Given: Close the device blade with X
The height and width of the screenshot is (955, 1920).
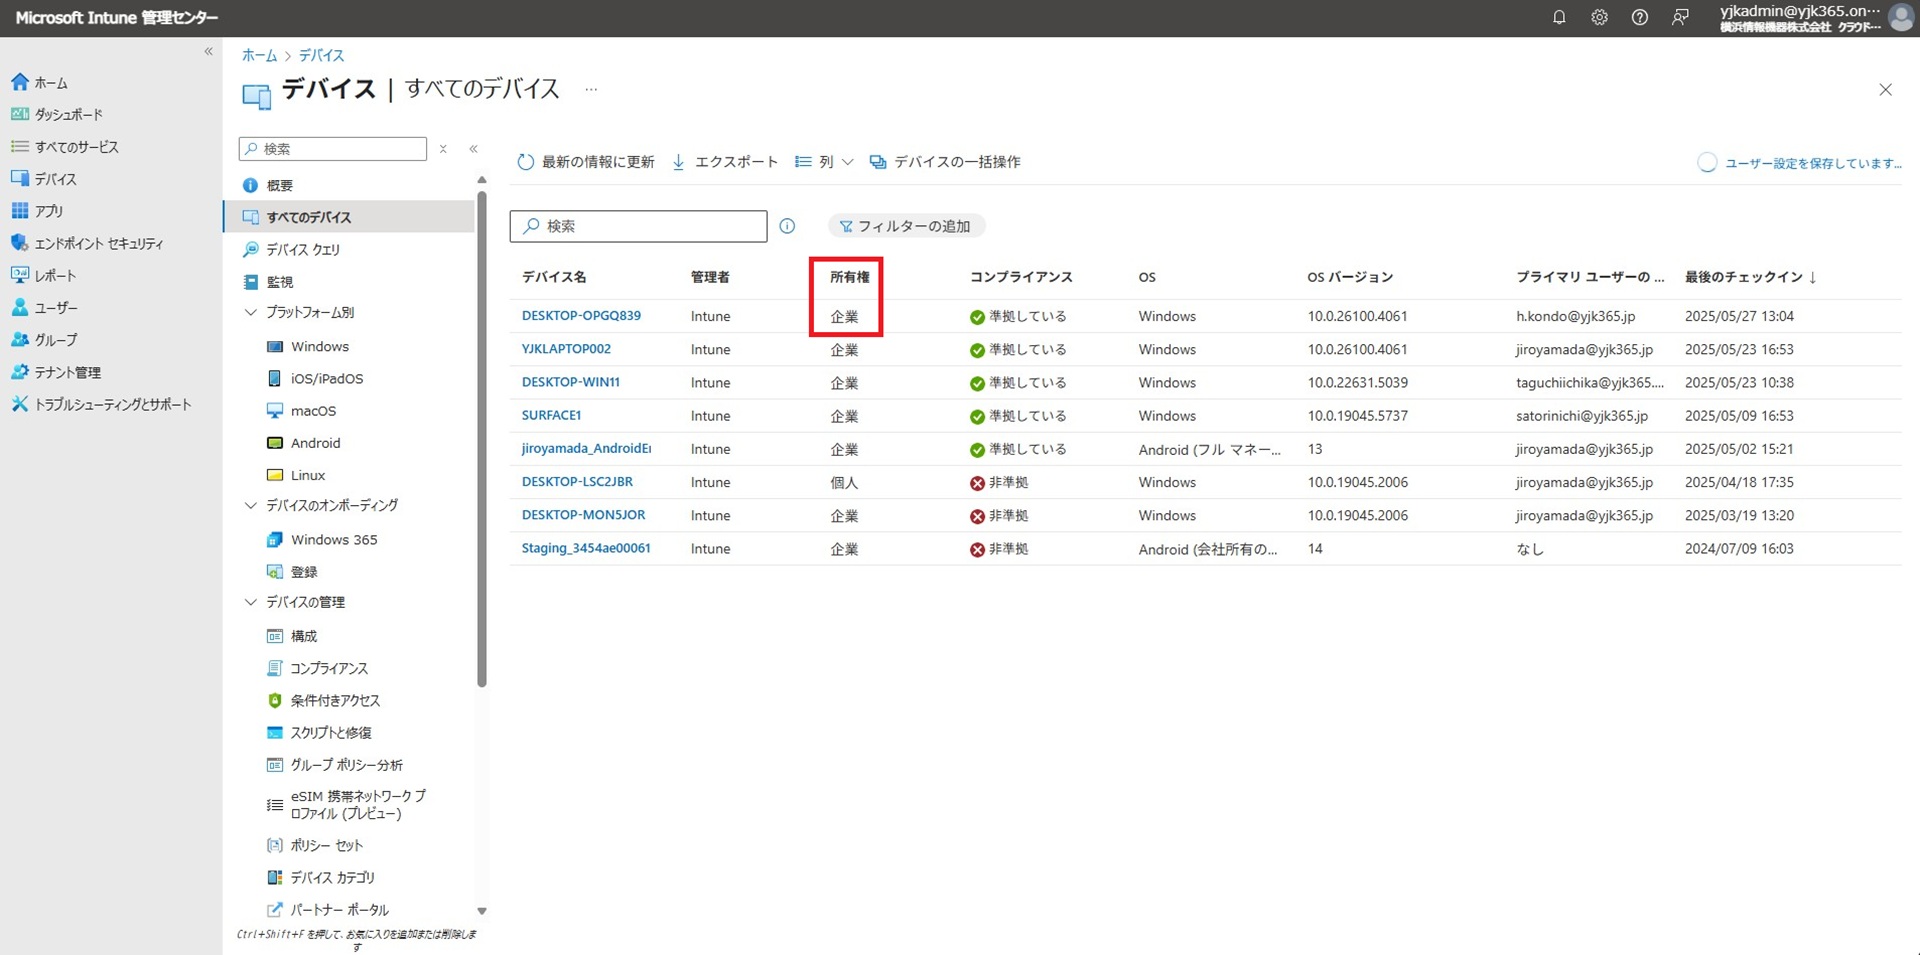Looking at the screenshot, I should tap(1885, 90).
